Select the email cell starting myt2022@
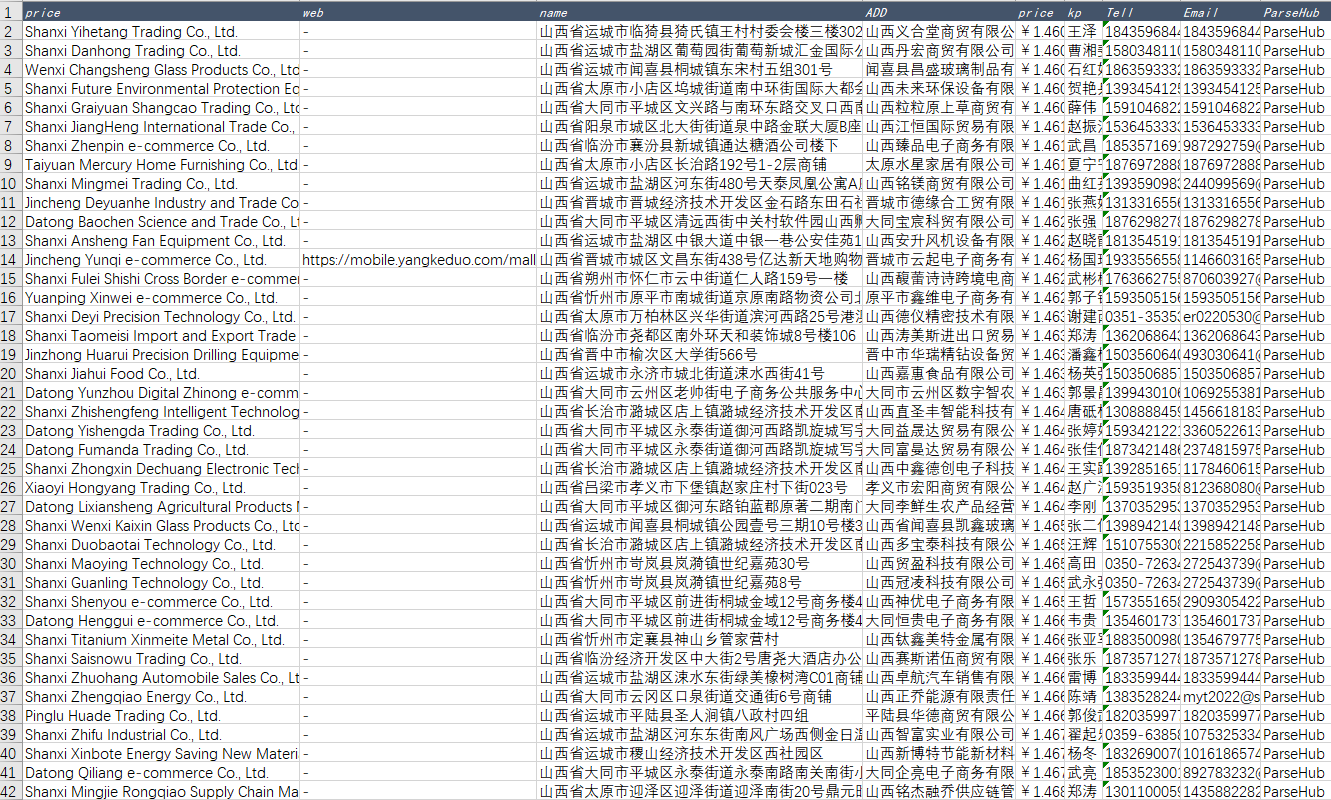This screenshot has height=800, width=1331. coord(1221,697)
